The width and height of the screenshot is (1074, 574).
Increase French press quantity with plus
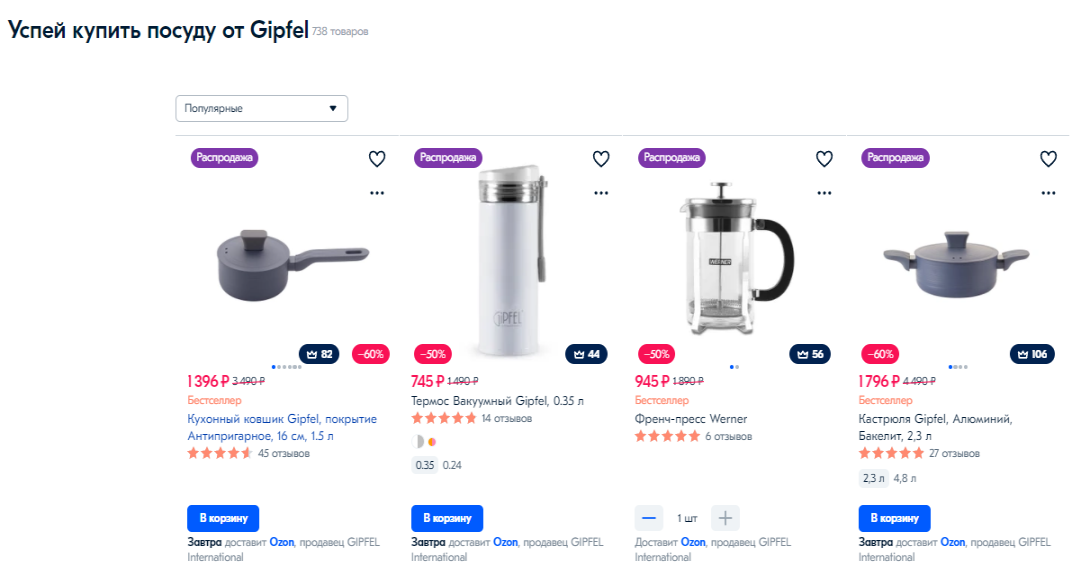tap(725, 519)
